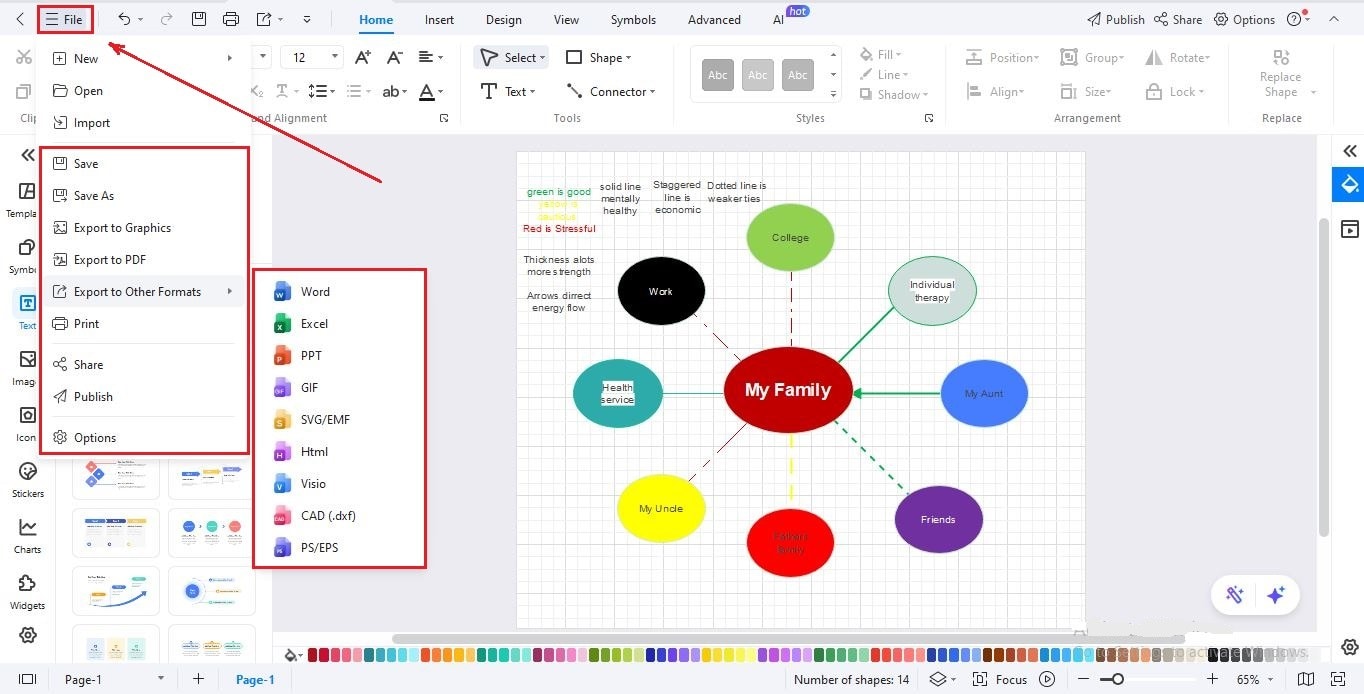Image resolution: width=1364 pixels, height=694 pixels.
Task: Choose Export to PDF
Action: pos(144,260)
